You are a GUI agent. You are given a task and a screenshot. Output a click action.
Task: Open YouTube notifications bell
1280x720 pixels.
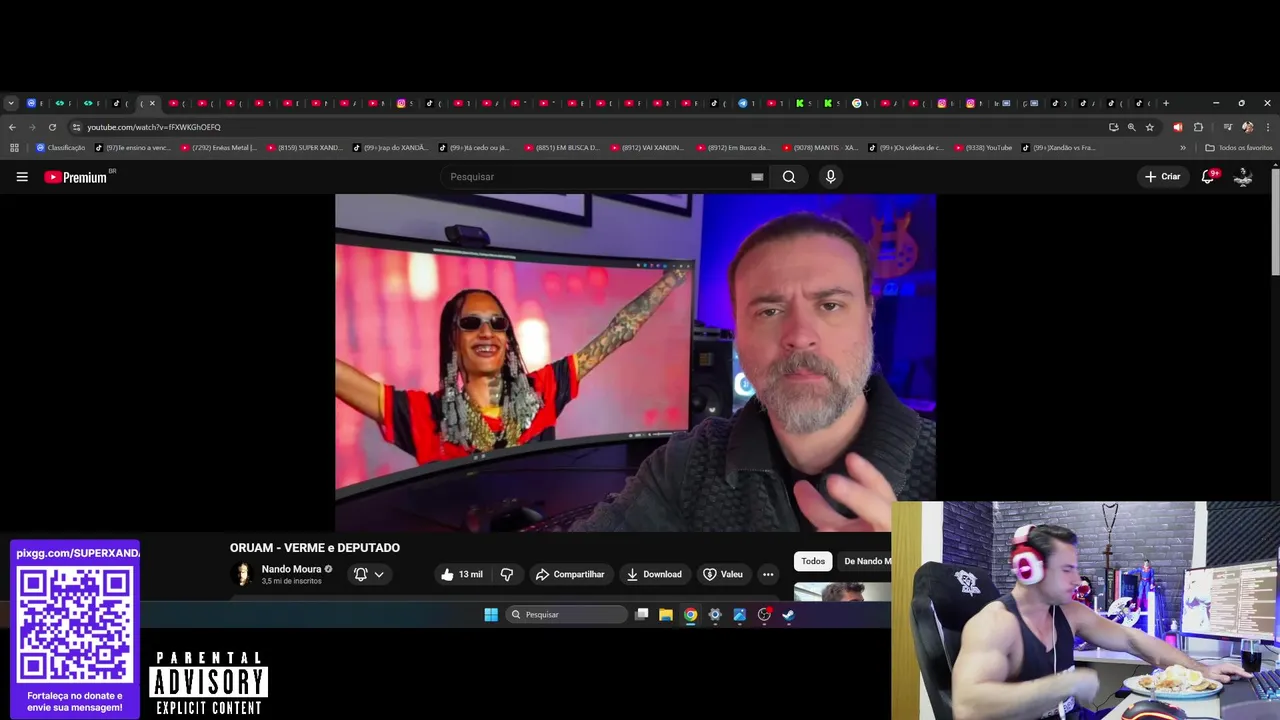pos(1208,177)
